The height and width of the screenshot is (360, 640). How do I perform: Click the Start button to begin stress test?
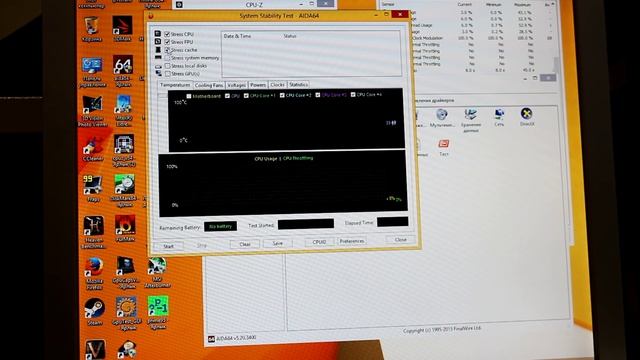[x=169, y=246]
